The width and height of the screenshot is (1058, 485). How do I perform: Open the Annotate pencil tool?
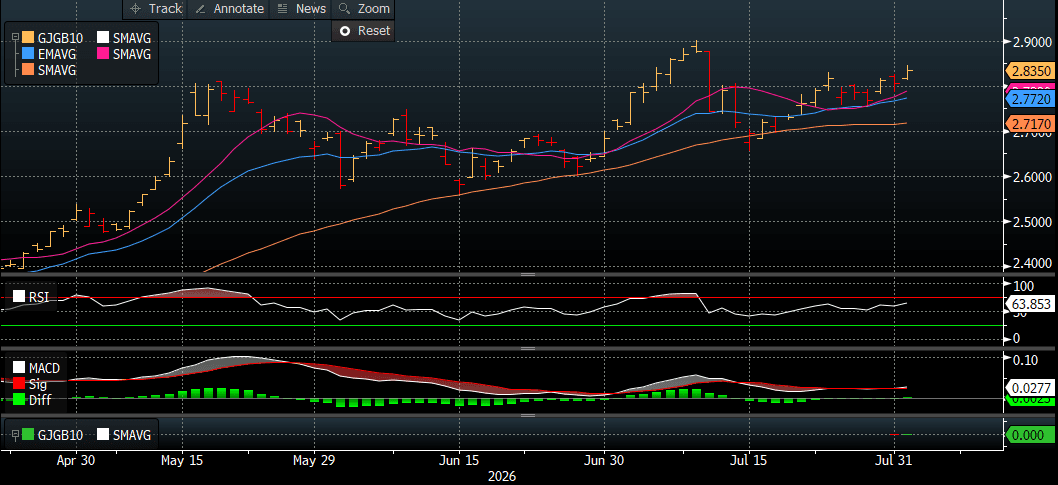coord(228,9)
